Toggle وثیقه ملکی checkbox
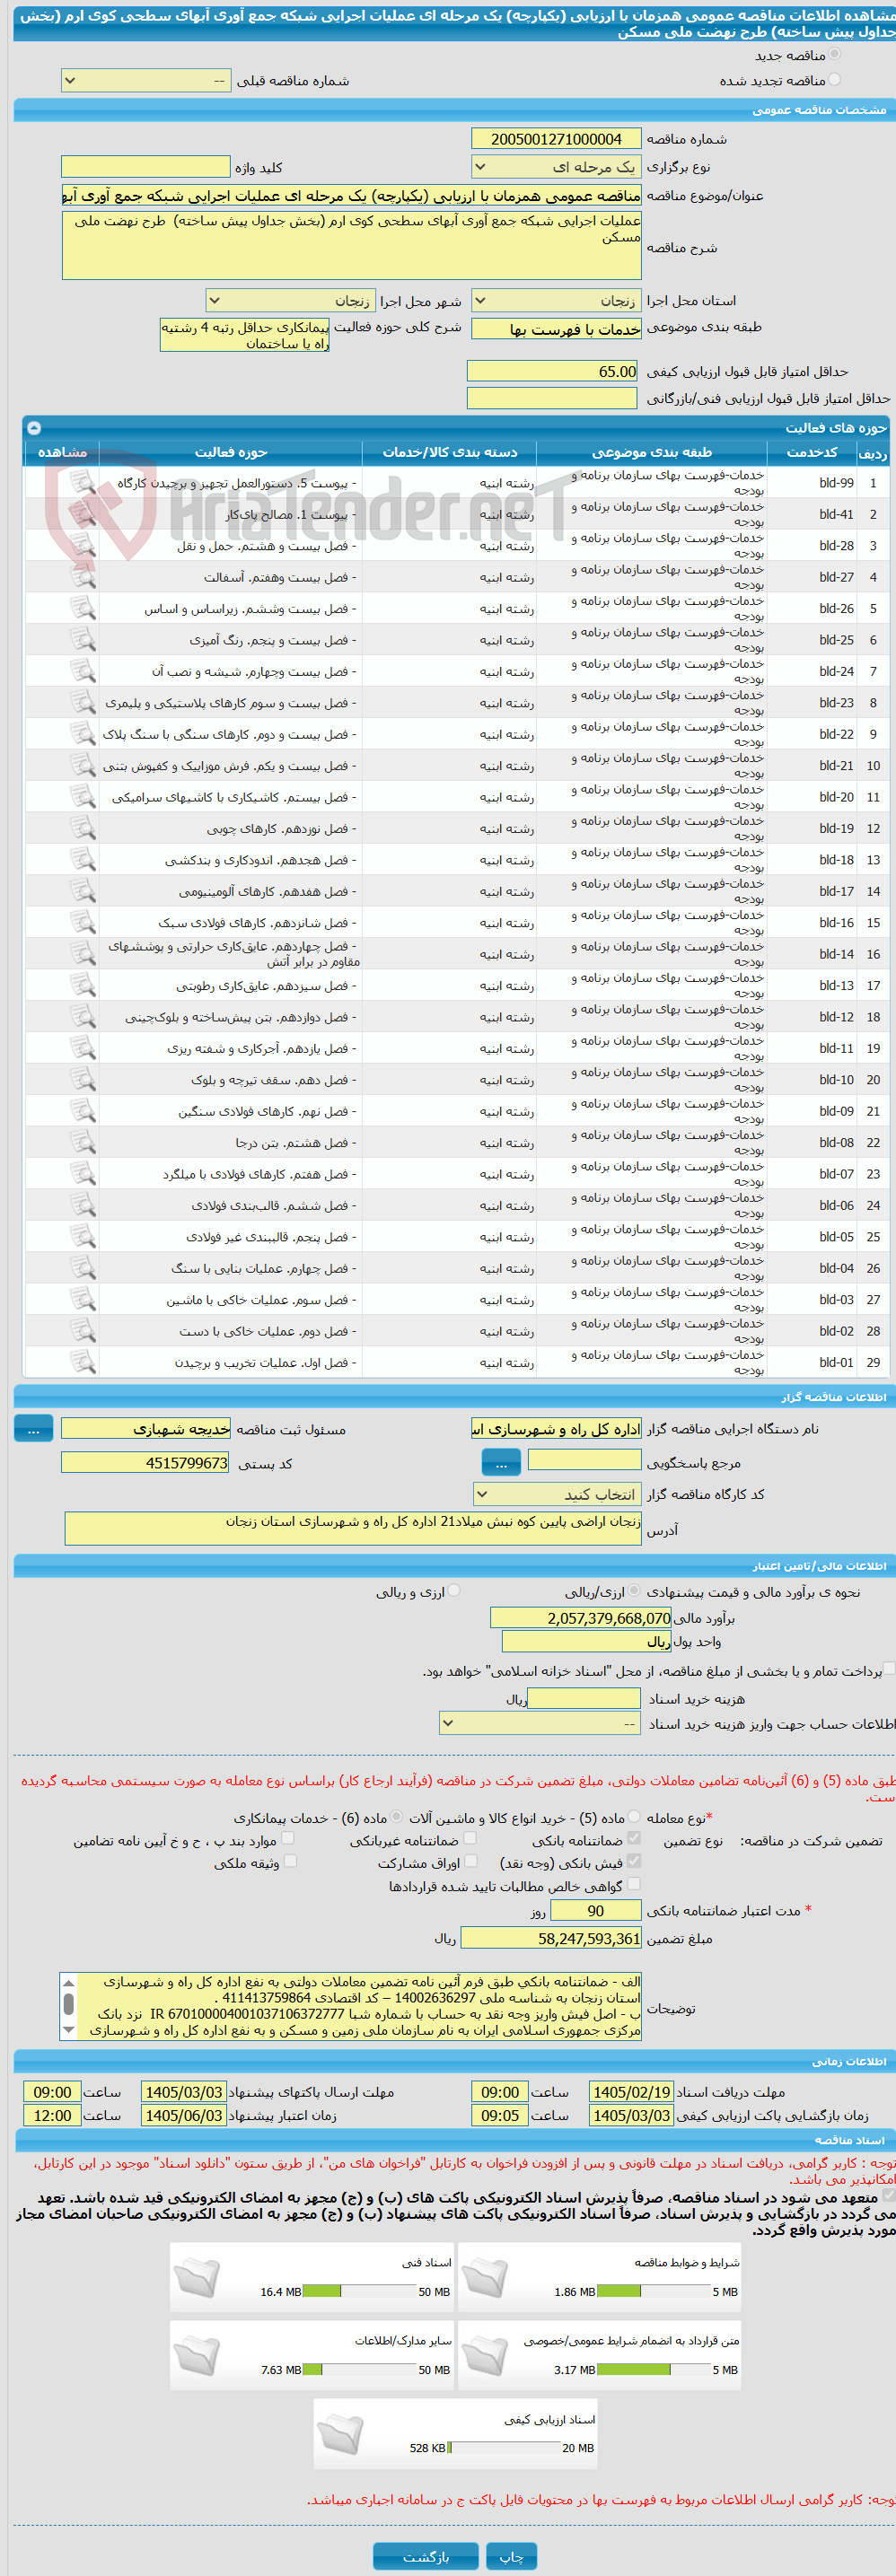Viewport: 896px width, 2576px height. (290, 1862)
